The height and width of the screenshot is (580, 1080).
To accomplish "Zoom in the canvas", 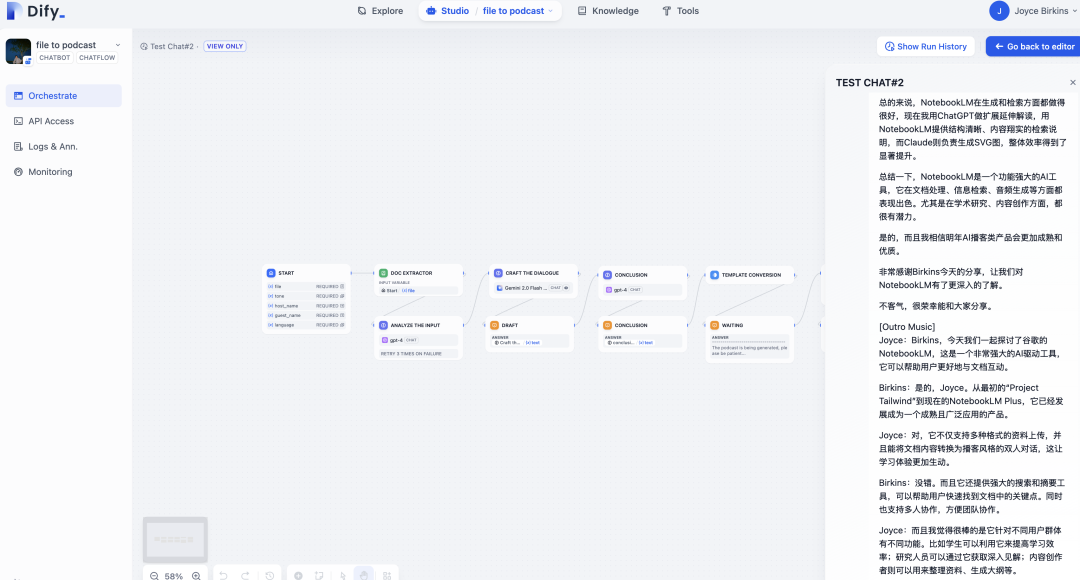I will click(196, 576).
